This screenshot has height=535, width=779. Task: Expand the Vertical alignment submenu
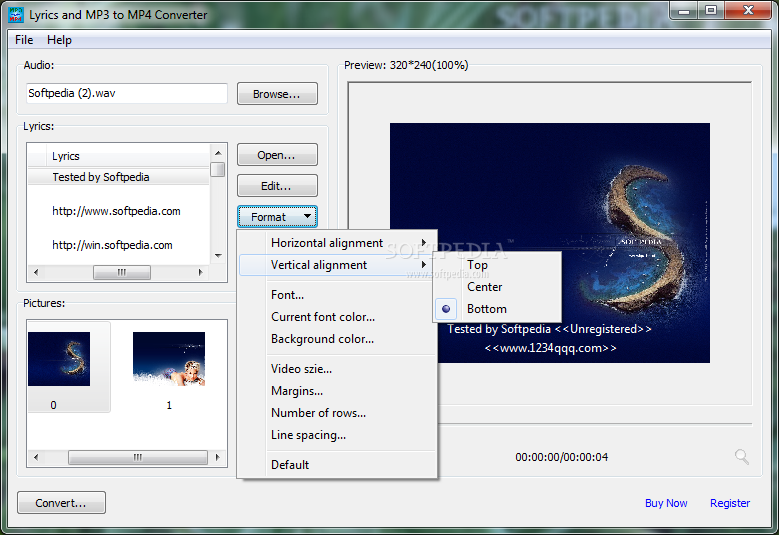(337, 265)
